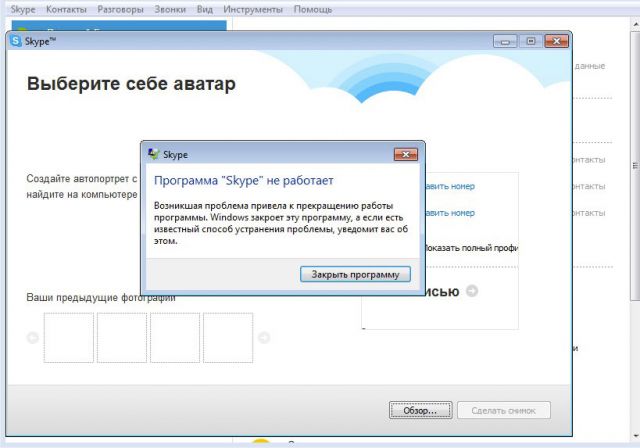Image resolution: width=640 pixels, height=448 pixels.
Task: Open the Skype menu in menu bar
Action: click(x=23, y=9)
